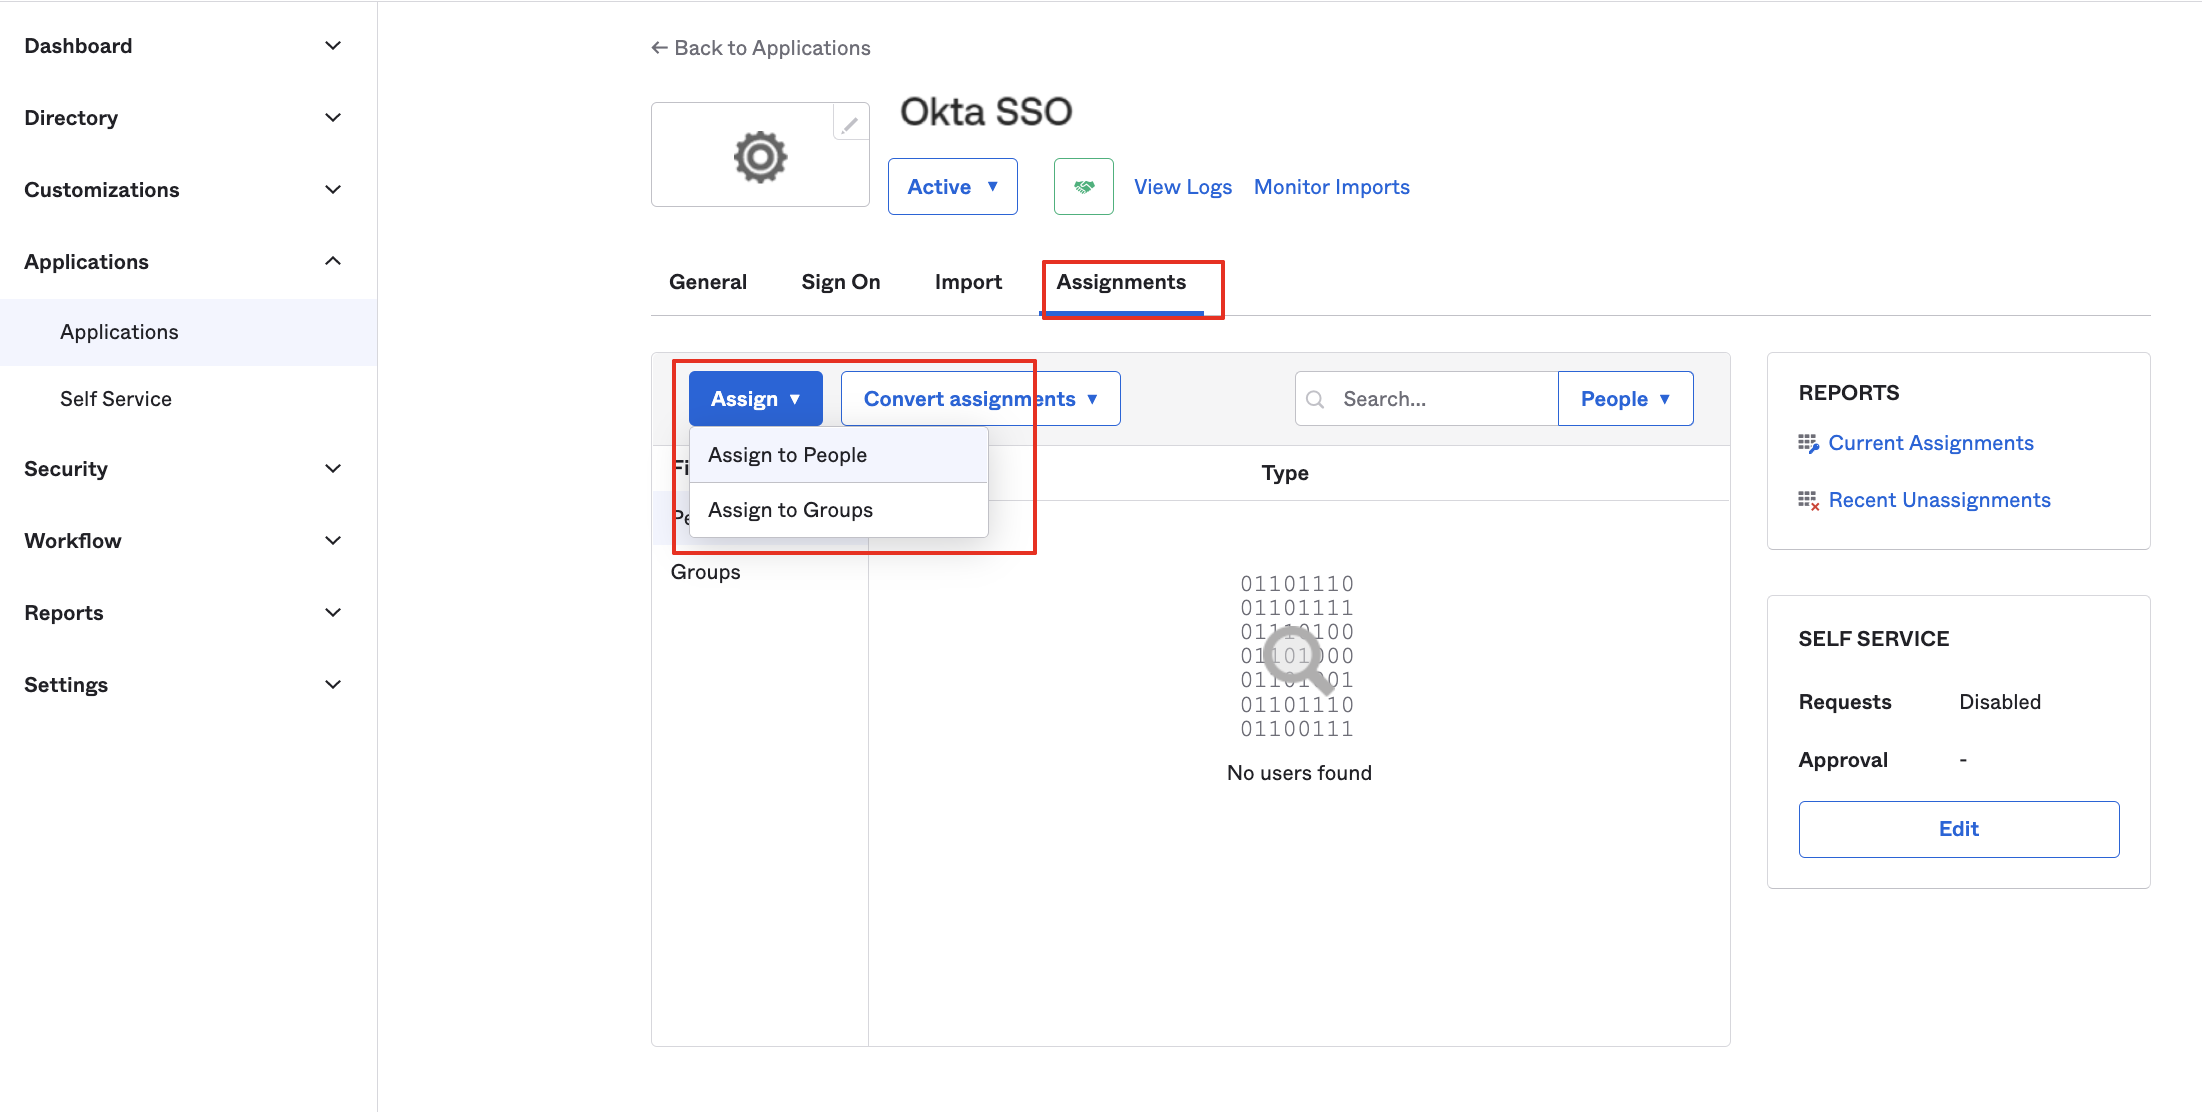The height and width of the screenshot is (1112, 2202).
Task: Select Assign to Groups menu option
Action: click(790, 510)
